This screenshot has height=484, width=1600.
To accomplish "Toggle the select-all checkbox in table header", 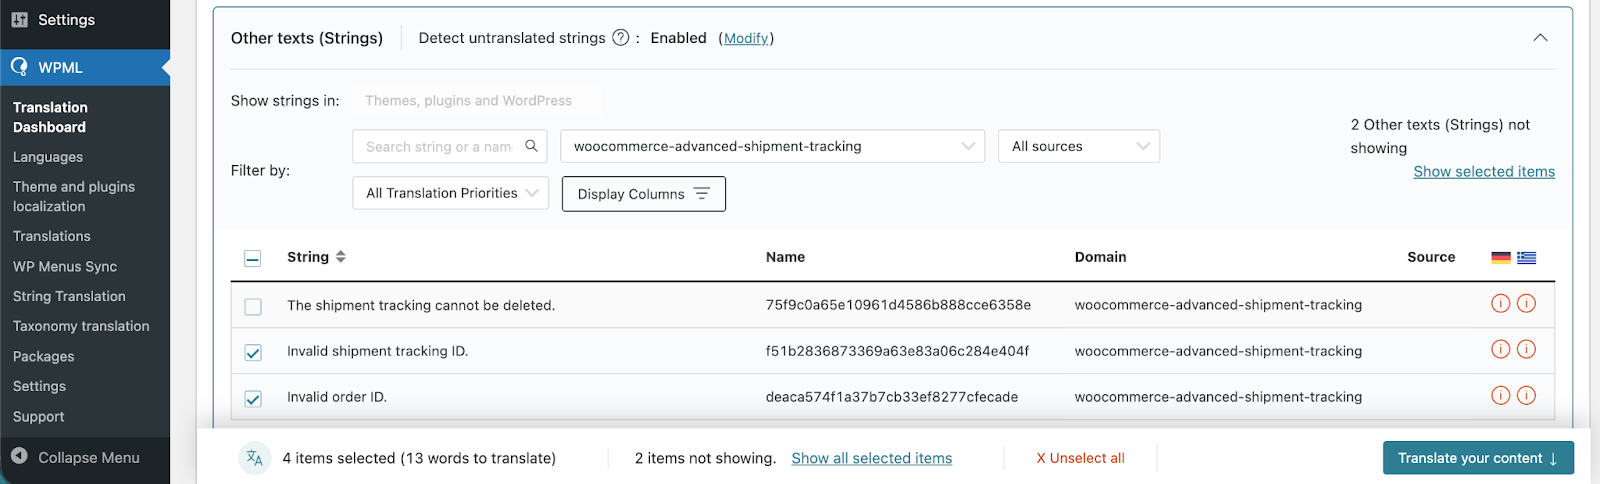I will pyautogui.click(x=253, y=259).
